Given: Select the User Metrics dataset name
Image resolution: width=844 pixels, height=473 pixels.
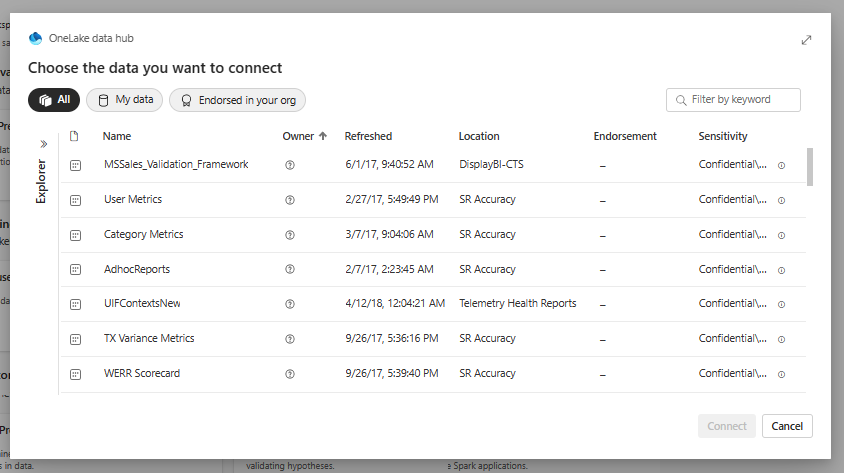Looking at the screenshot, I should pyautogui.click(x=133, y=199).
